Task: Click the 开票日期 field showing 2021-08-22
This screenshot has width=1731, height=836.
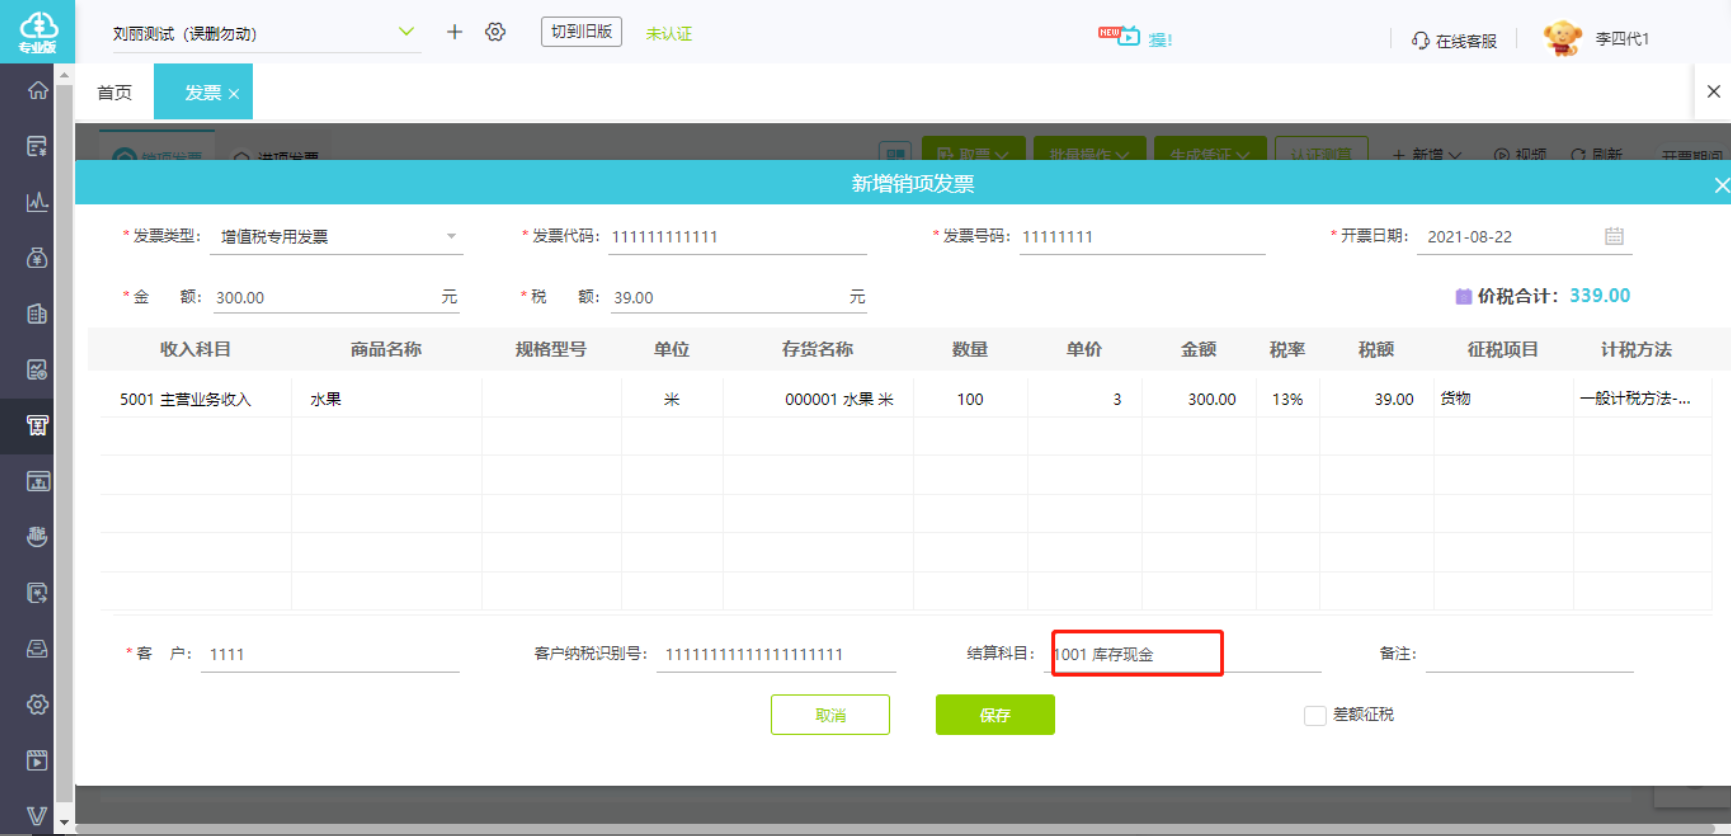Action: click(x=1524, y=237)
